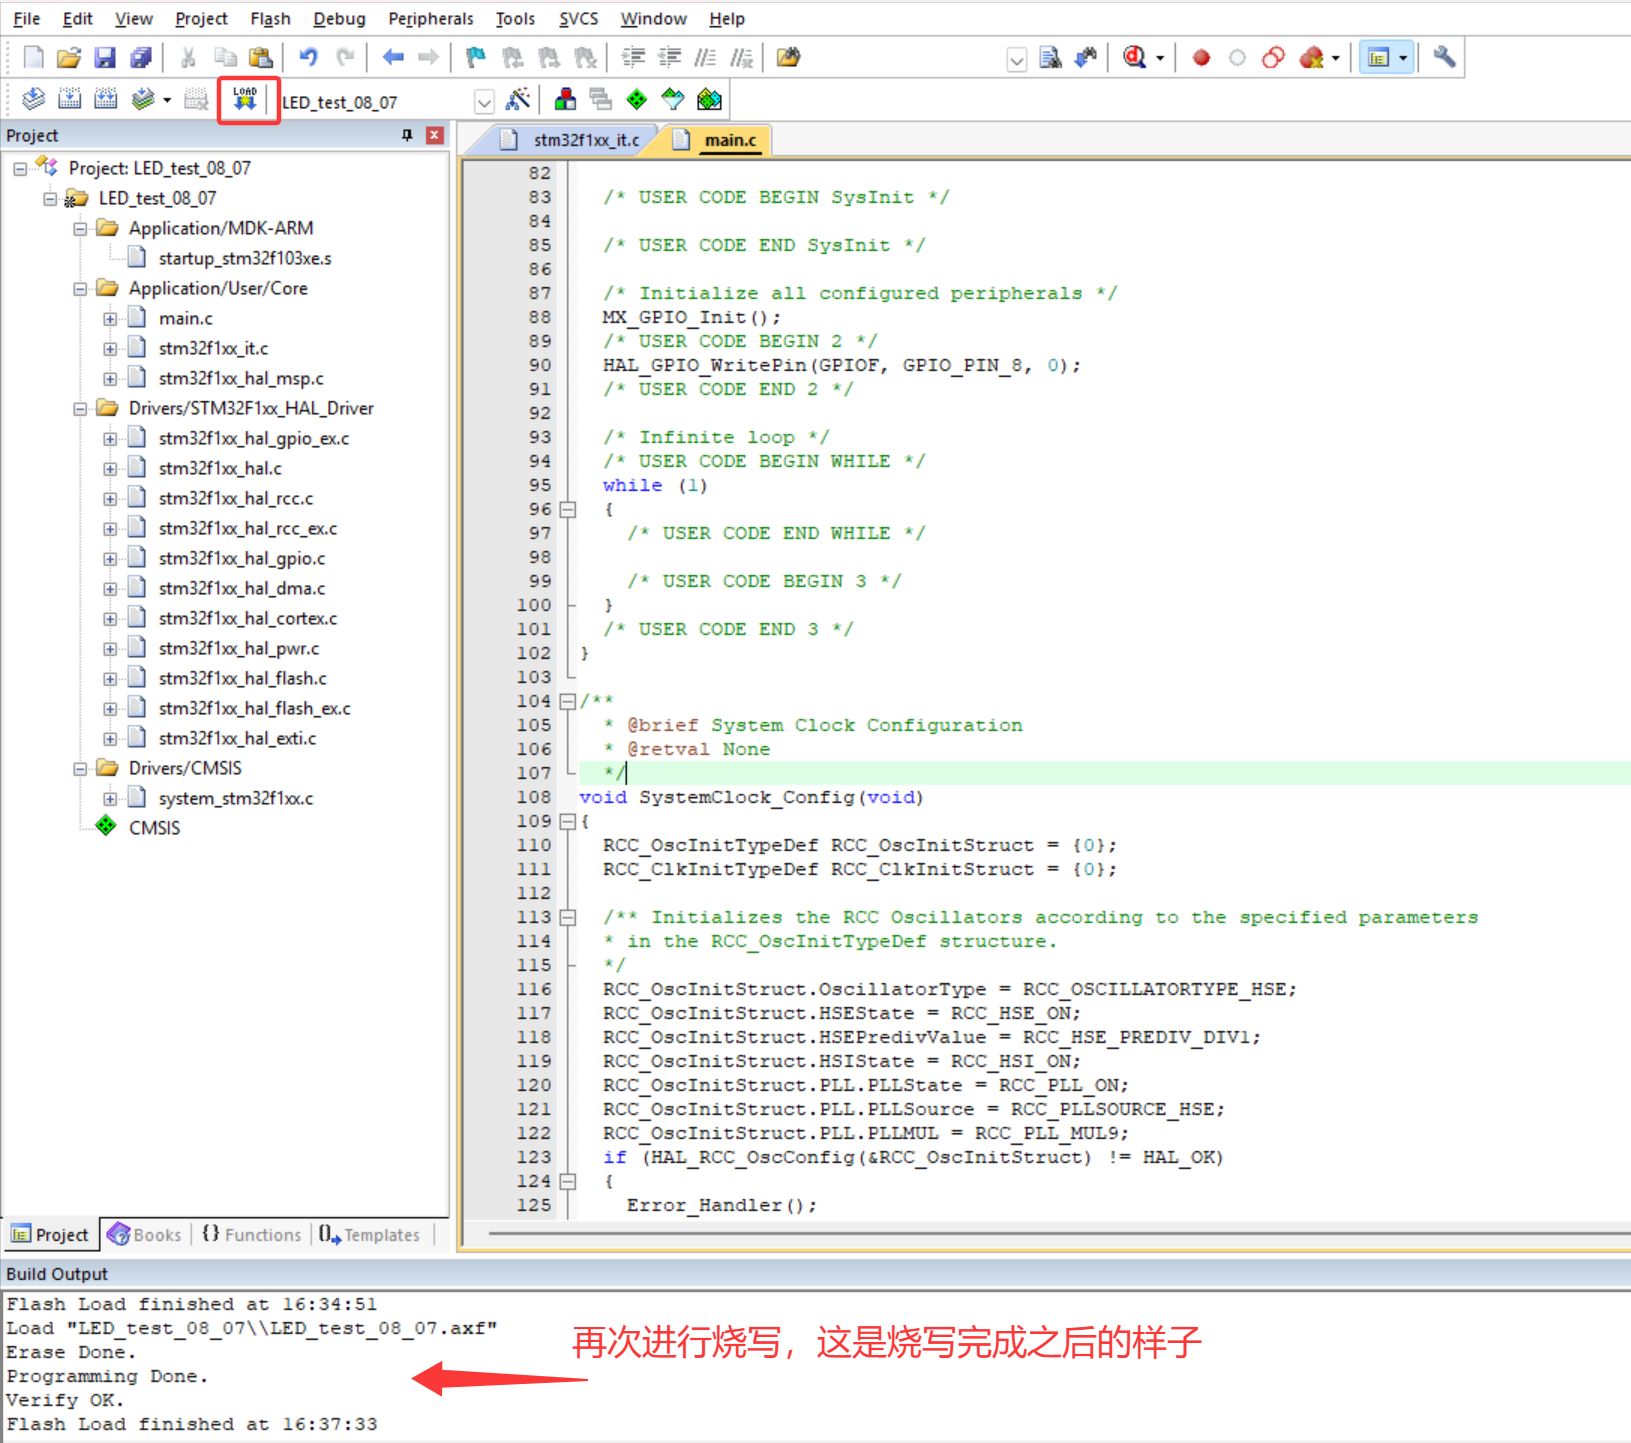Insert a bookmark with the flag icon
The height and width of the screenshot is (1443, 1631).
[476, 58]
